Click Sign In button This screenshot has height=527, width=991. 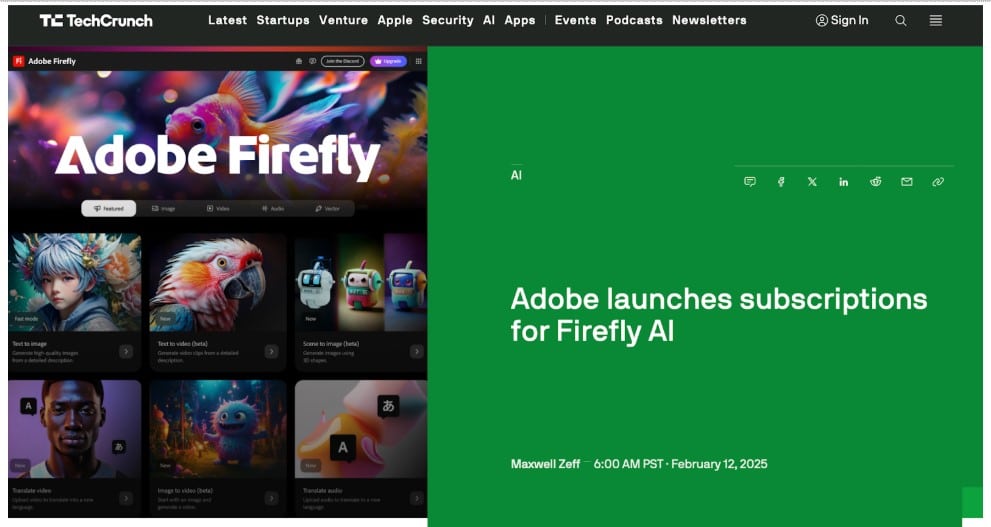tap(842, 20)
